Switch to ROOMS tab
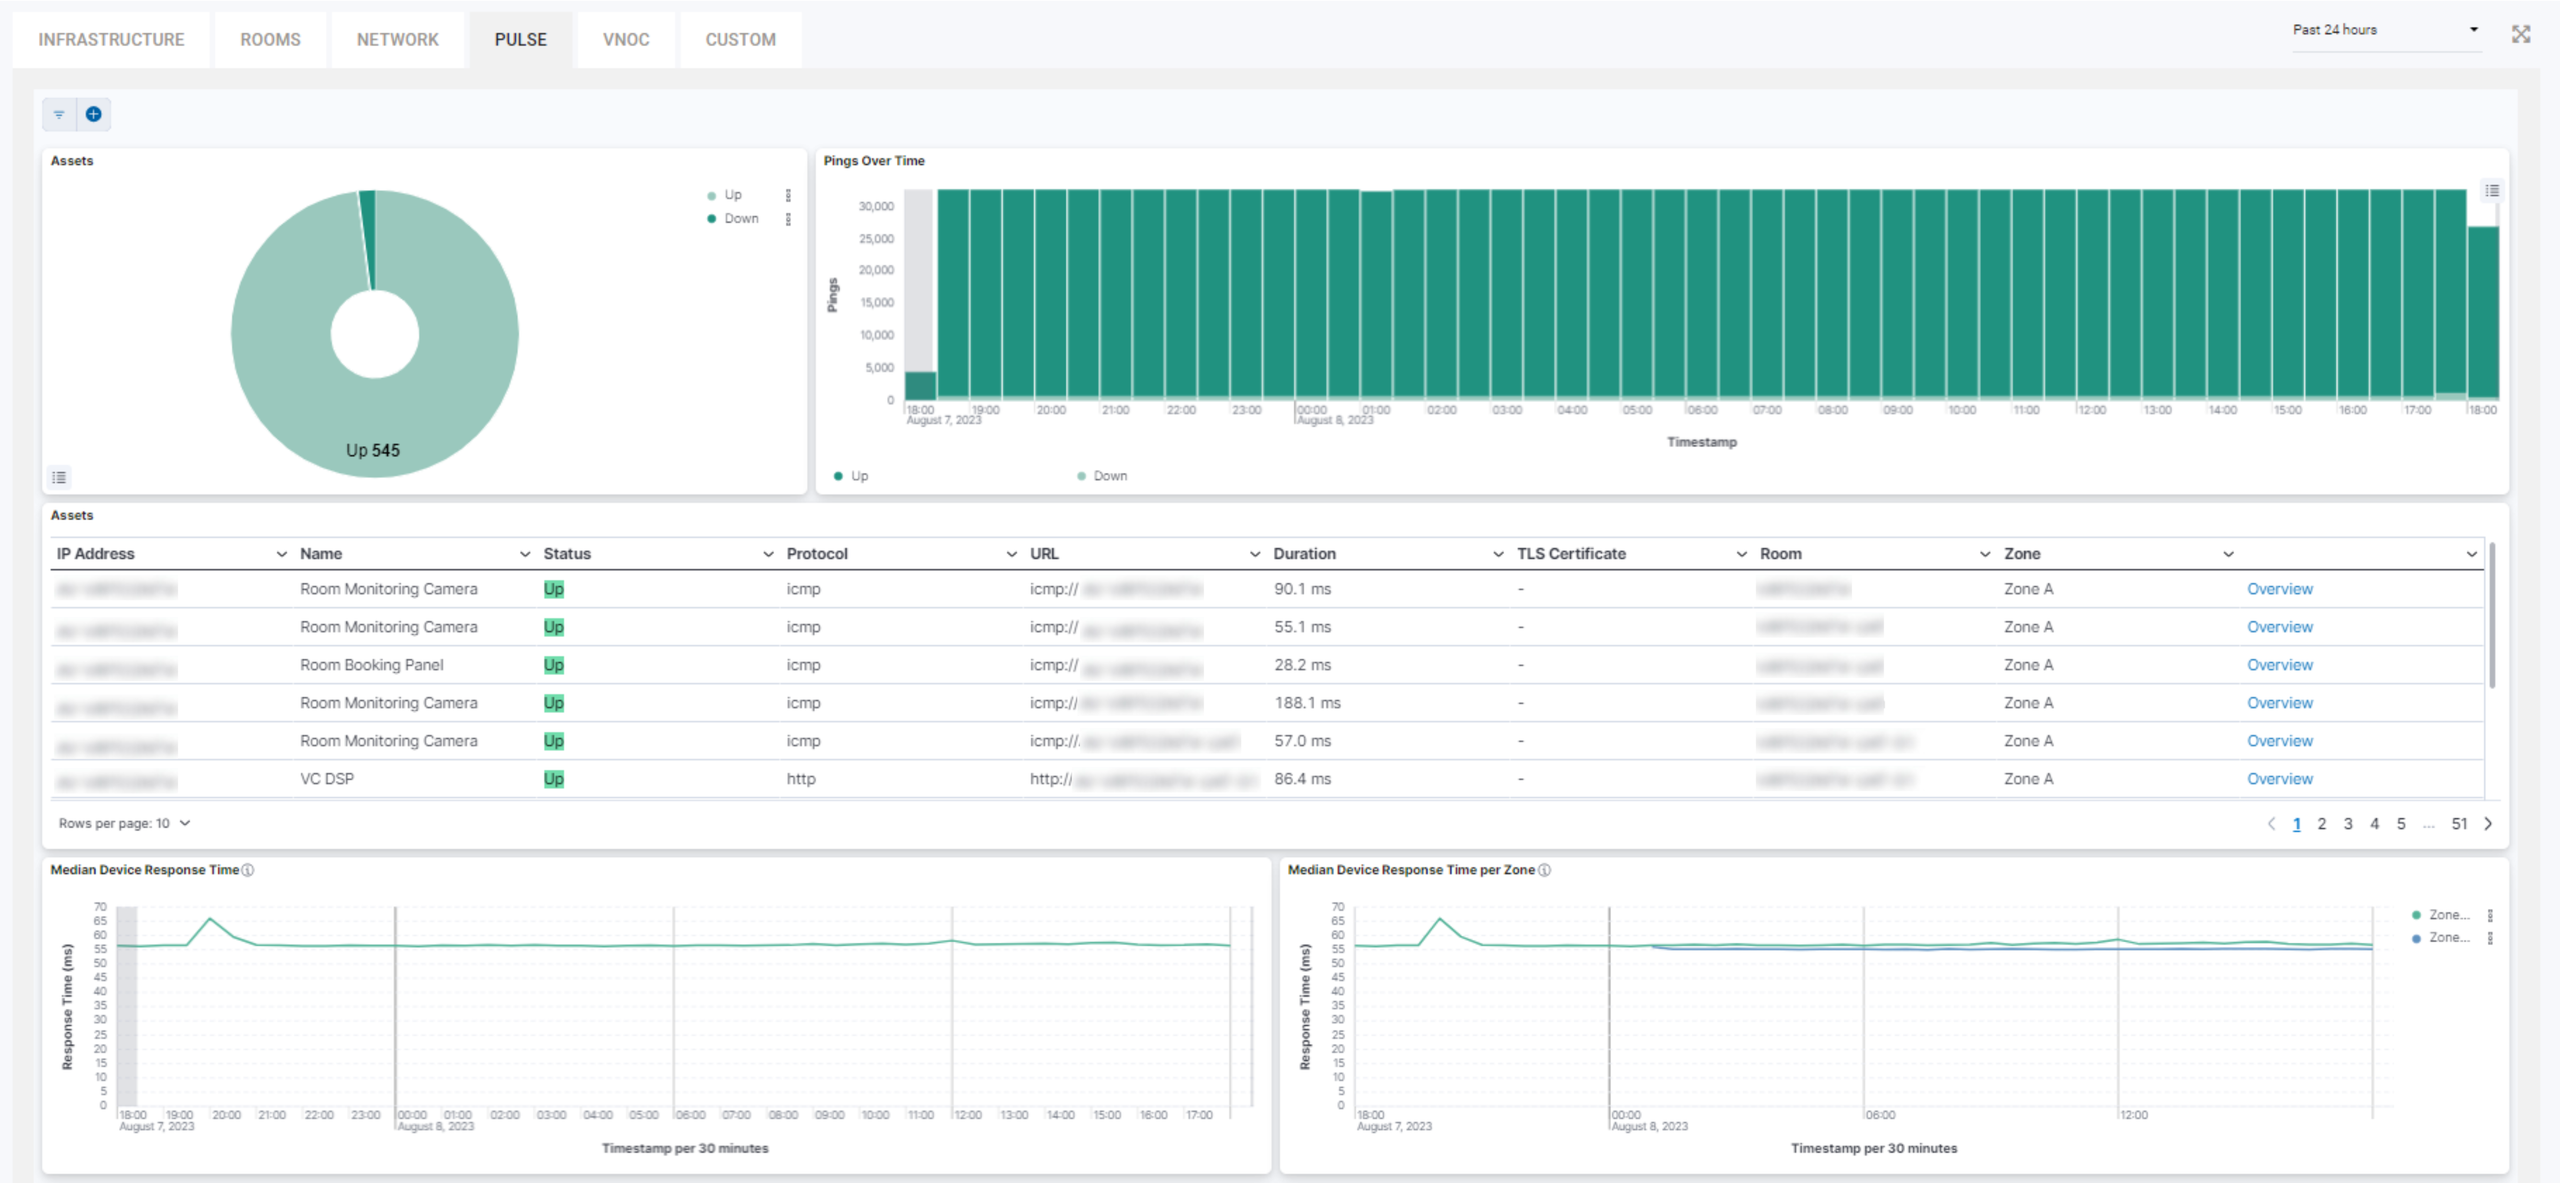 click(270, 40)
